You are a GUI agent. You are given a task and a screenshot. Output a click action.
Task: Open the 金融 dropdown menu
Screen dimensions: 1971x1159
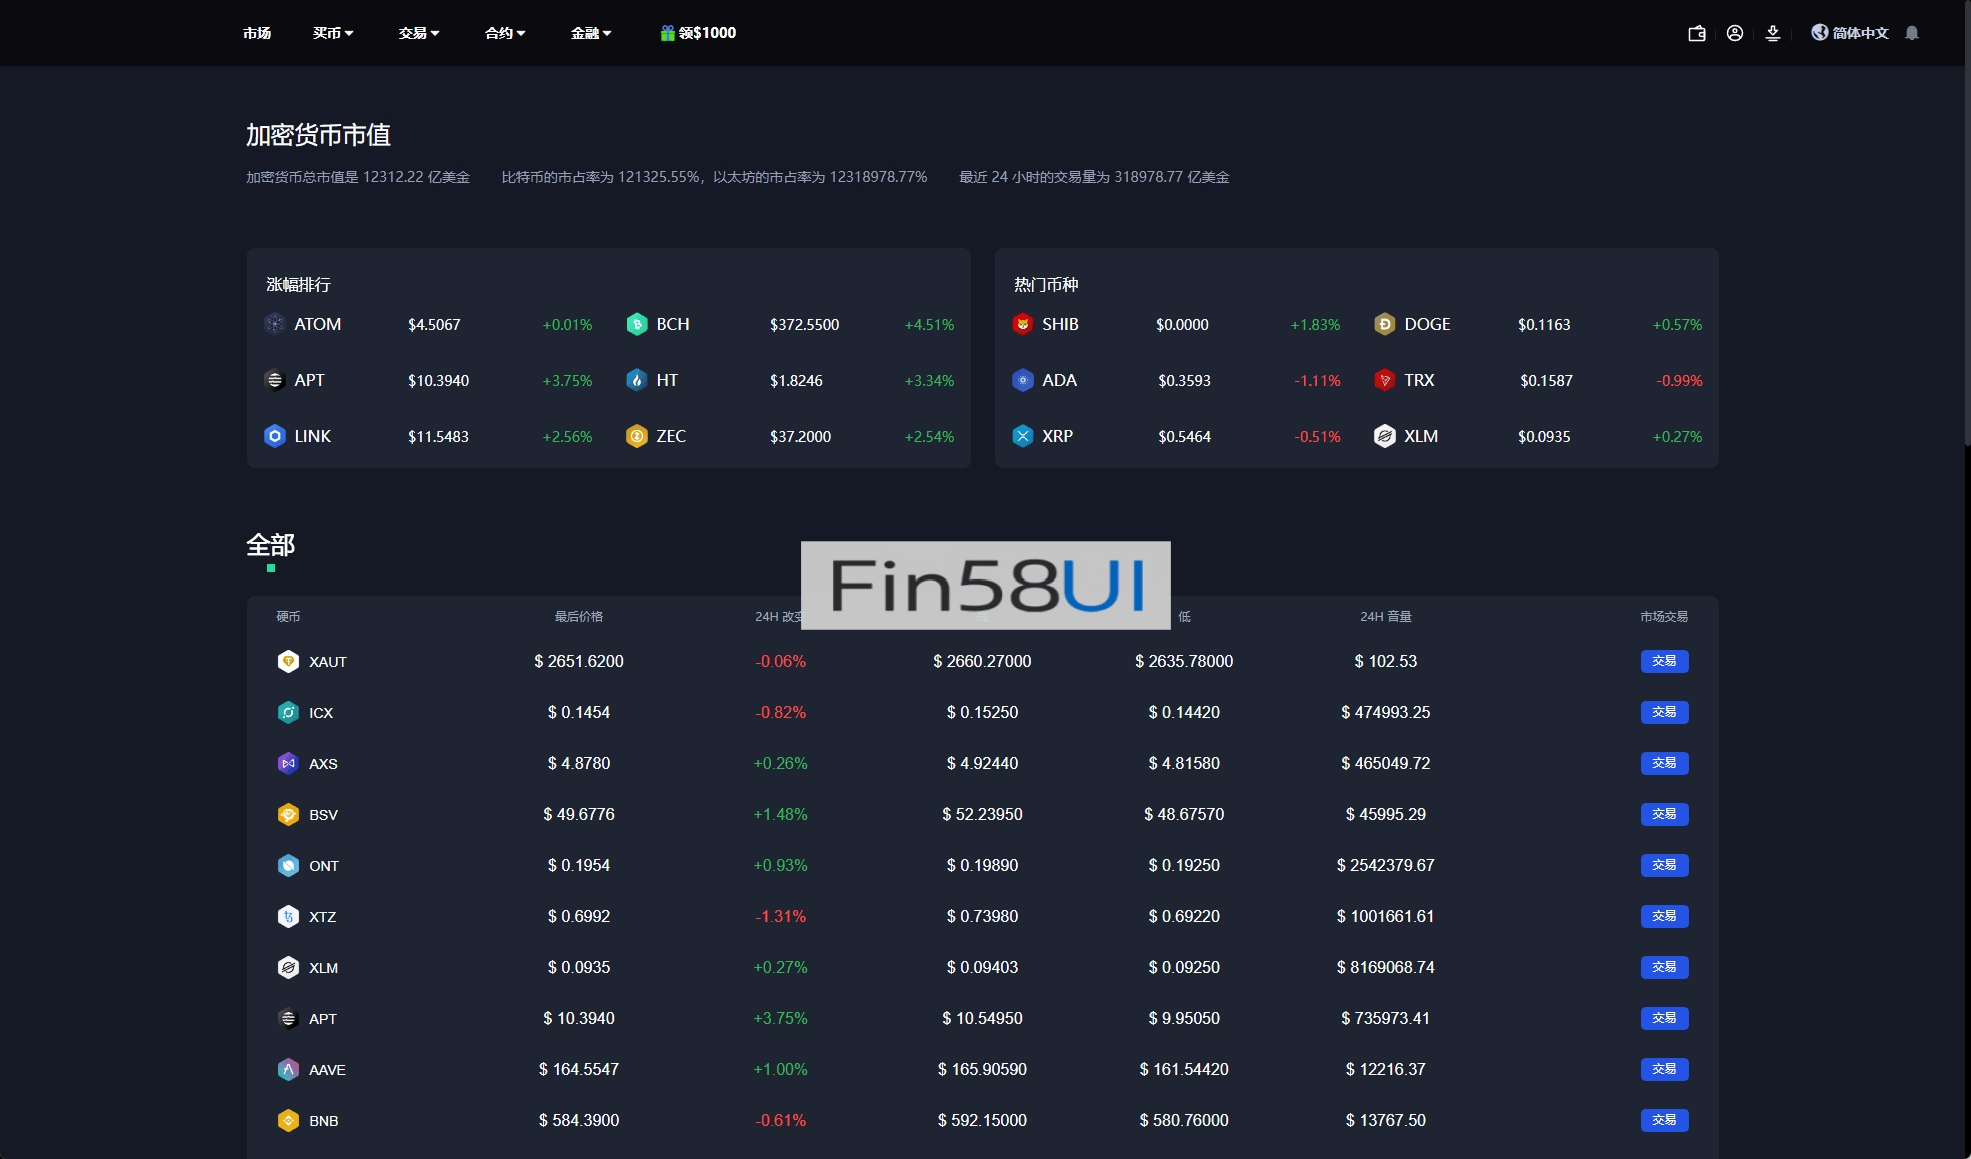click(x=591, y=33)
